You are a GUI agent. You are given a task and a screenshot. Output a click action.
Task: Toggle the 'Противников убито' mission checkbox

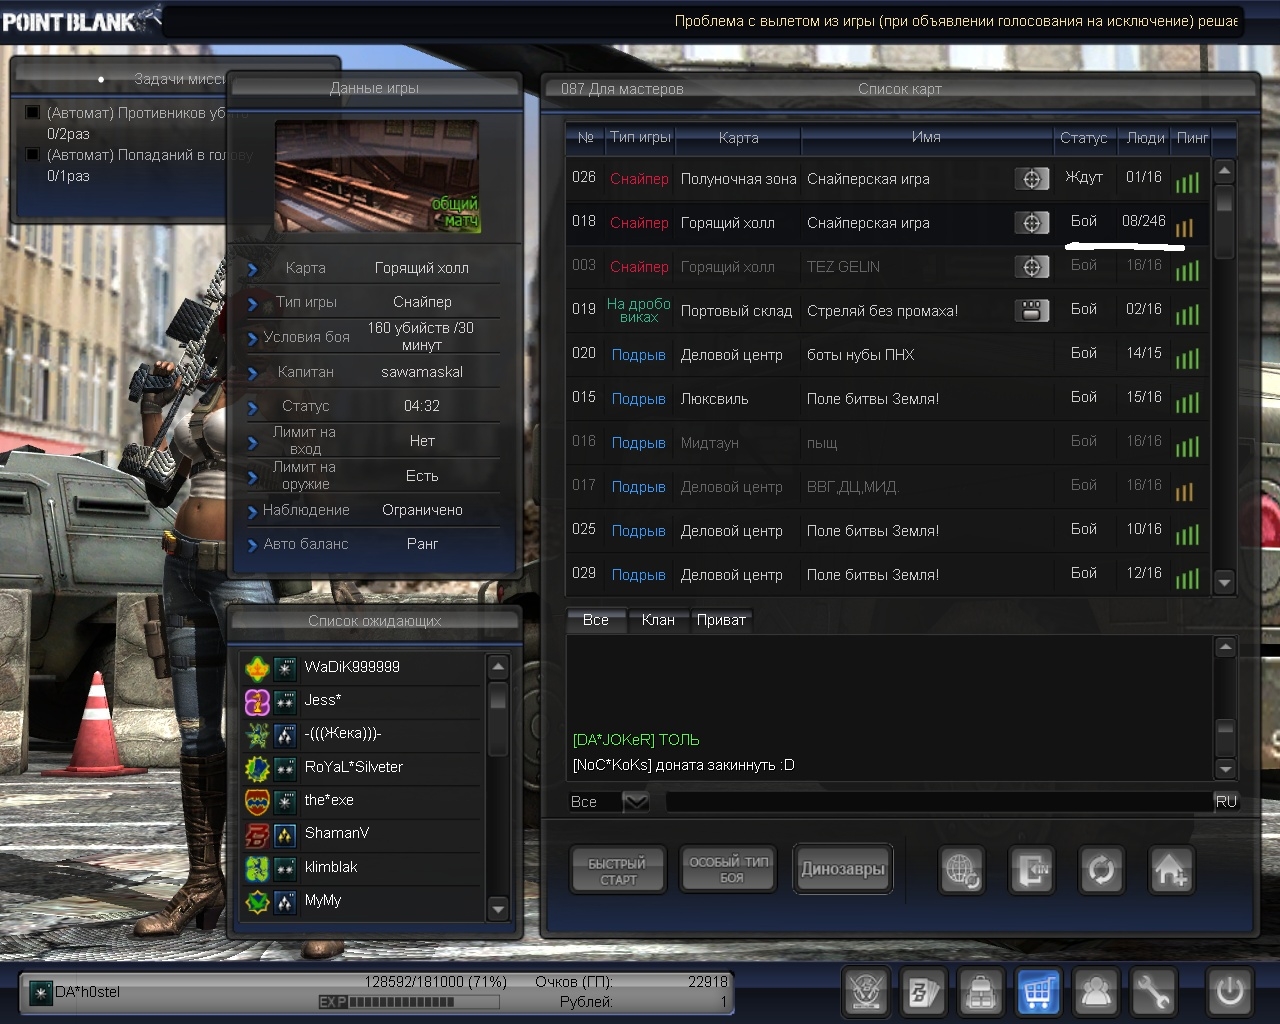[33, 113]
